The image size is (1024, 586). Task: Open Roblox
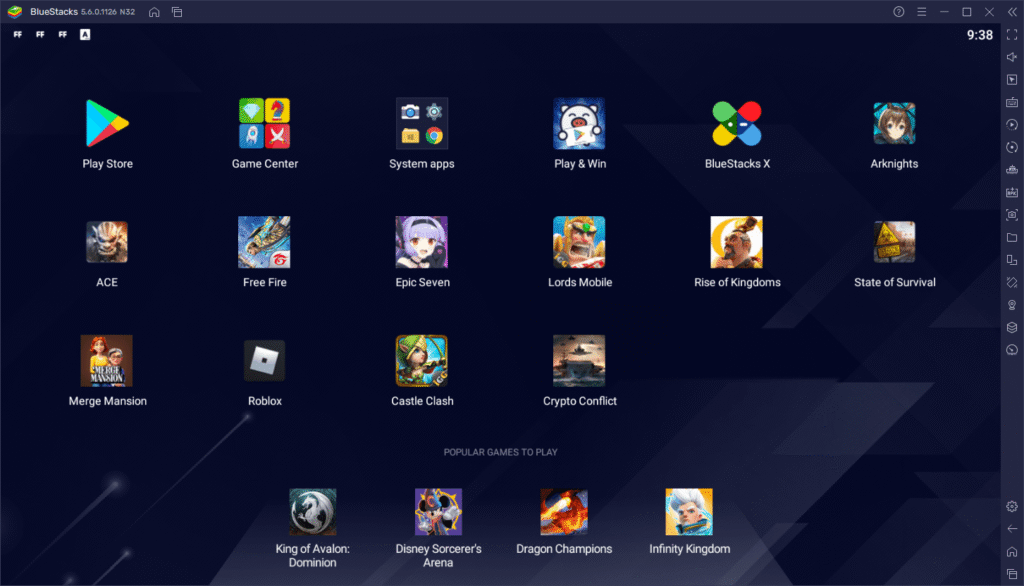click(264, 361)
